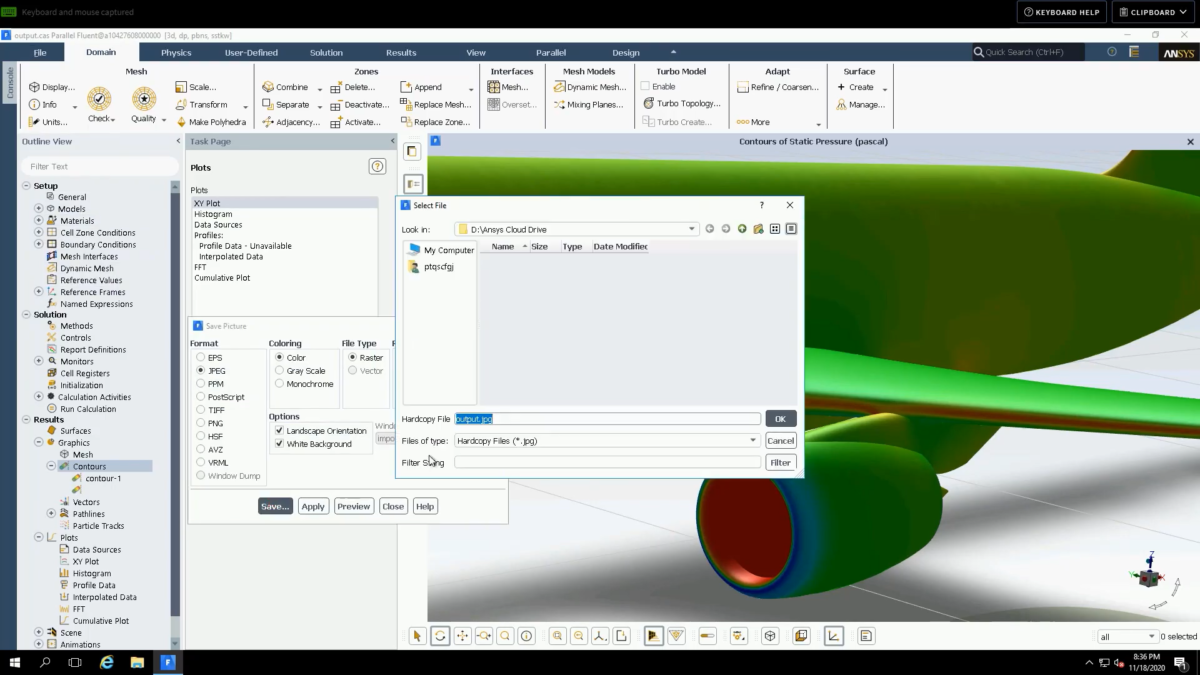Toggle White Background checkbox

click(x=279, y=444)
